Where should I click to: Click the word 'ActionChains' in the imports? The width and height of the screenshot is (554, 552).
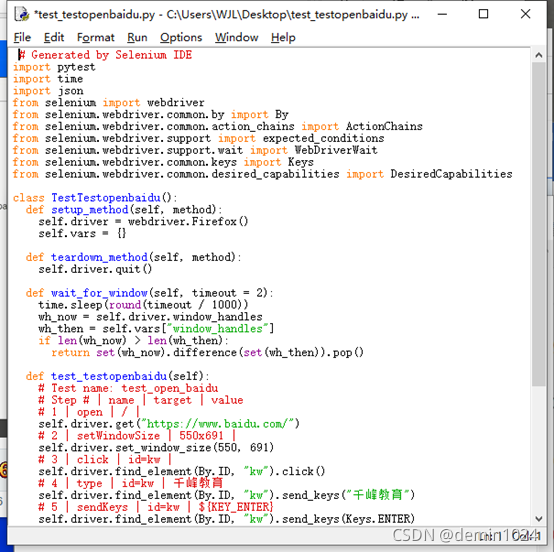pyautogui.click(x=384, y=127)
